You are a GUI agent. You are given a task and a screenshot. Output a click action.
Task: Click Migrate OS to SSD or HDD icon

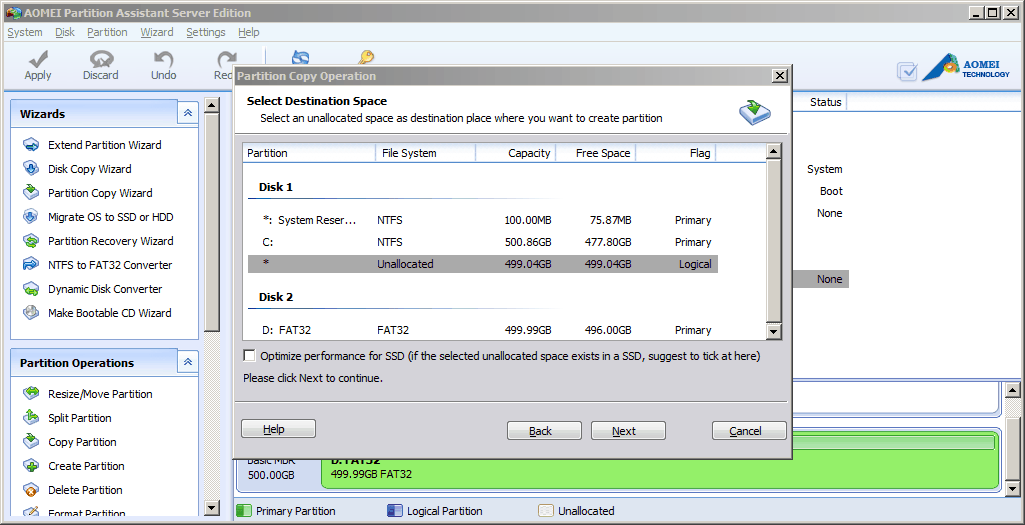coord(31,217)
